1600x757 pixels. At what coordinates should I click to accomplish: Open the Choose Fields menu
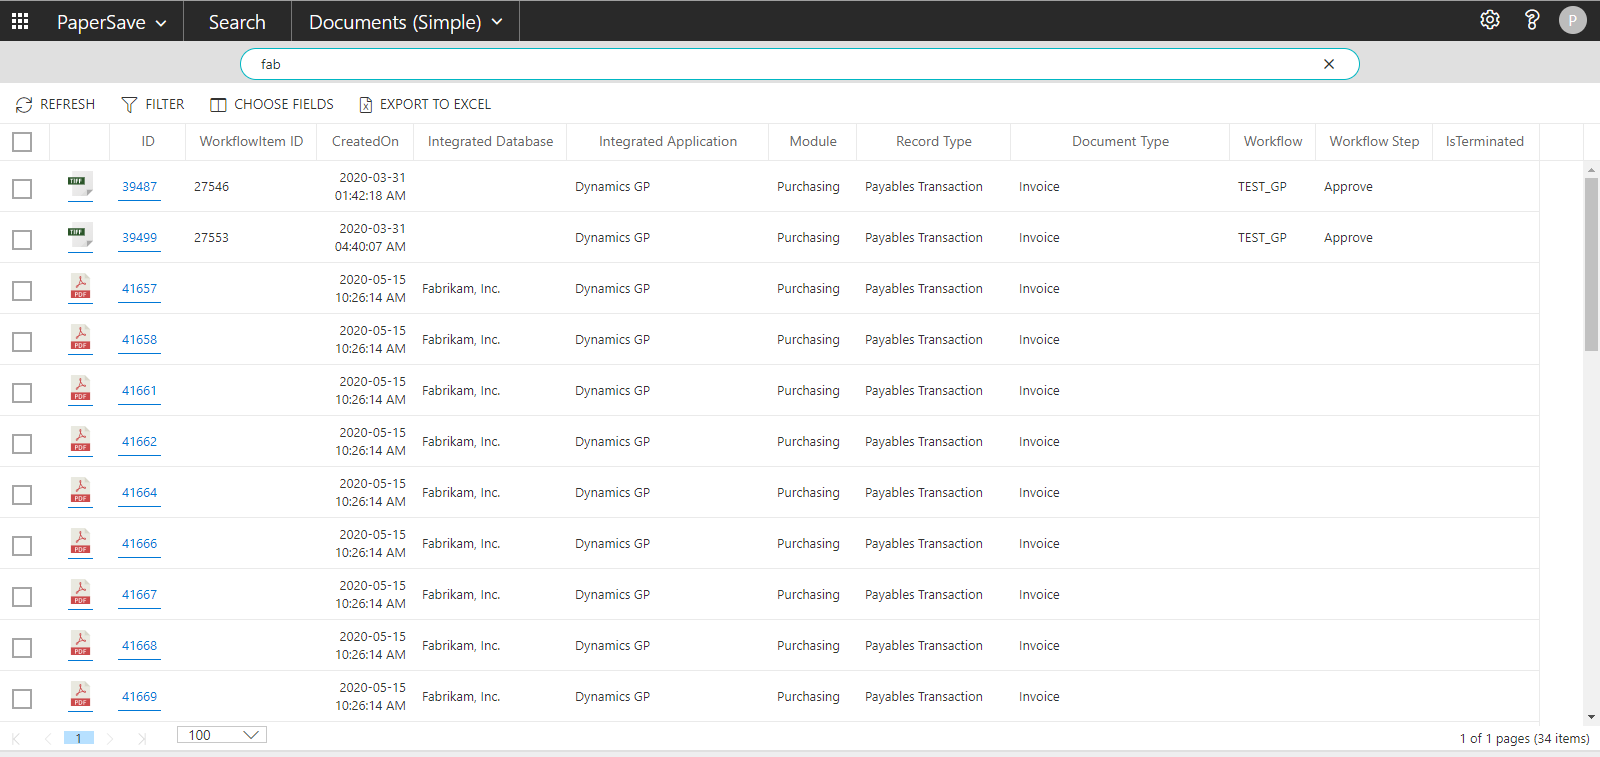coord(272,104)
